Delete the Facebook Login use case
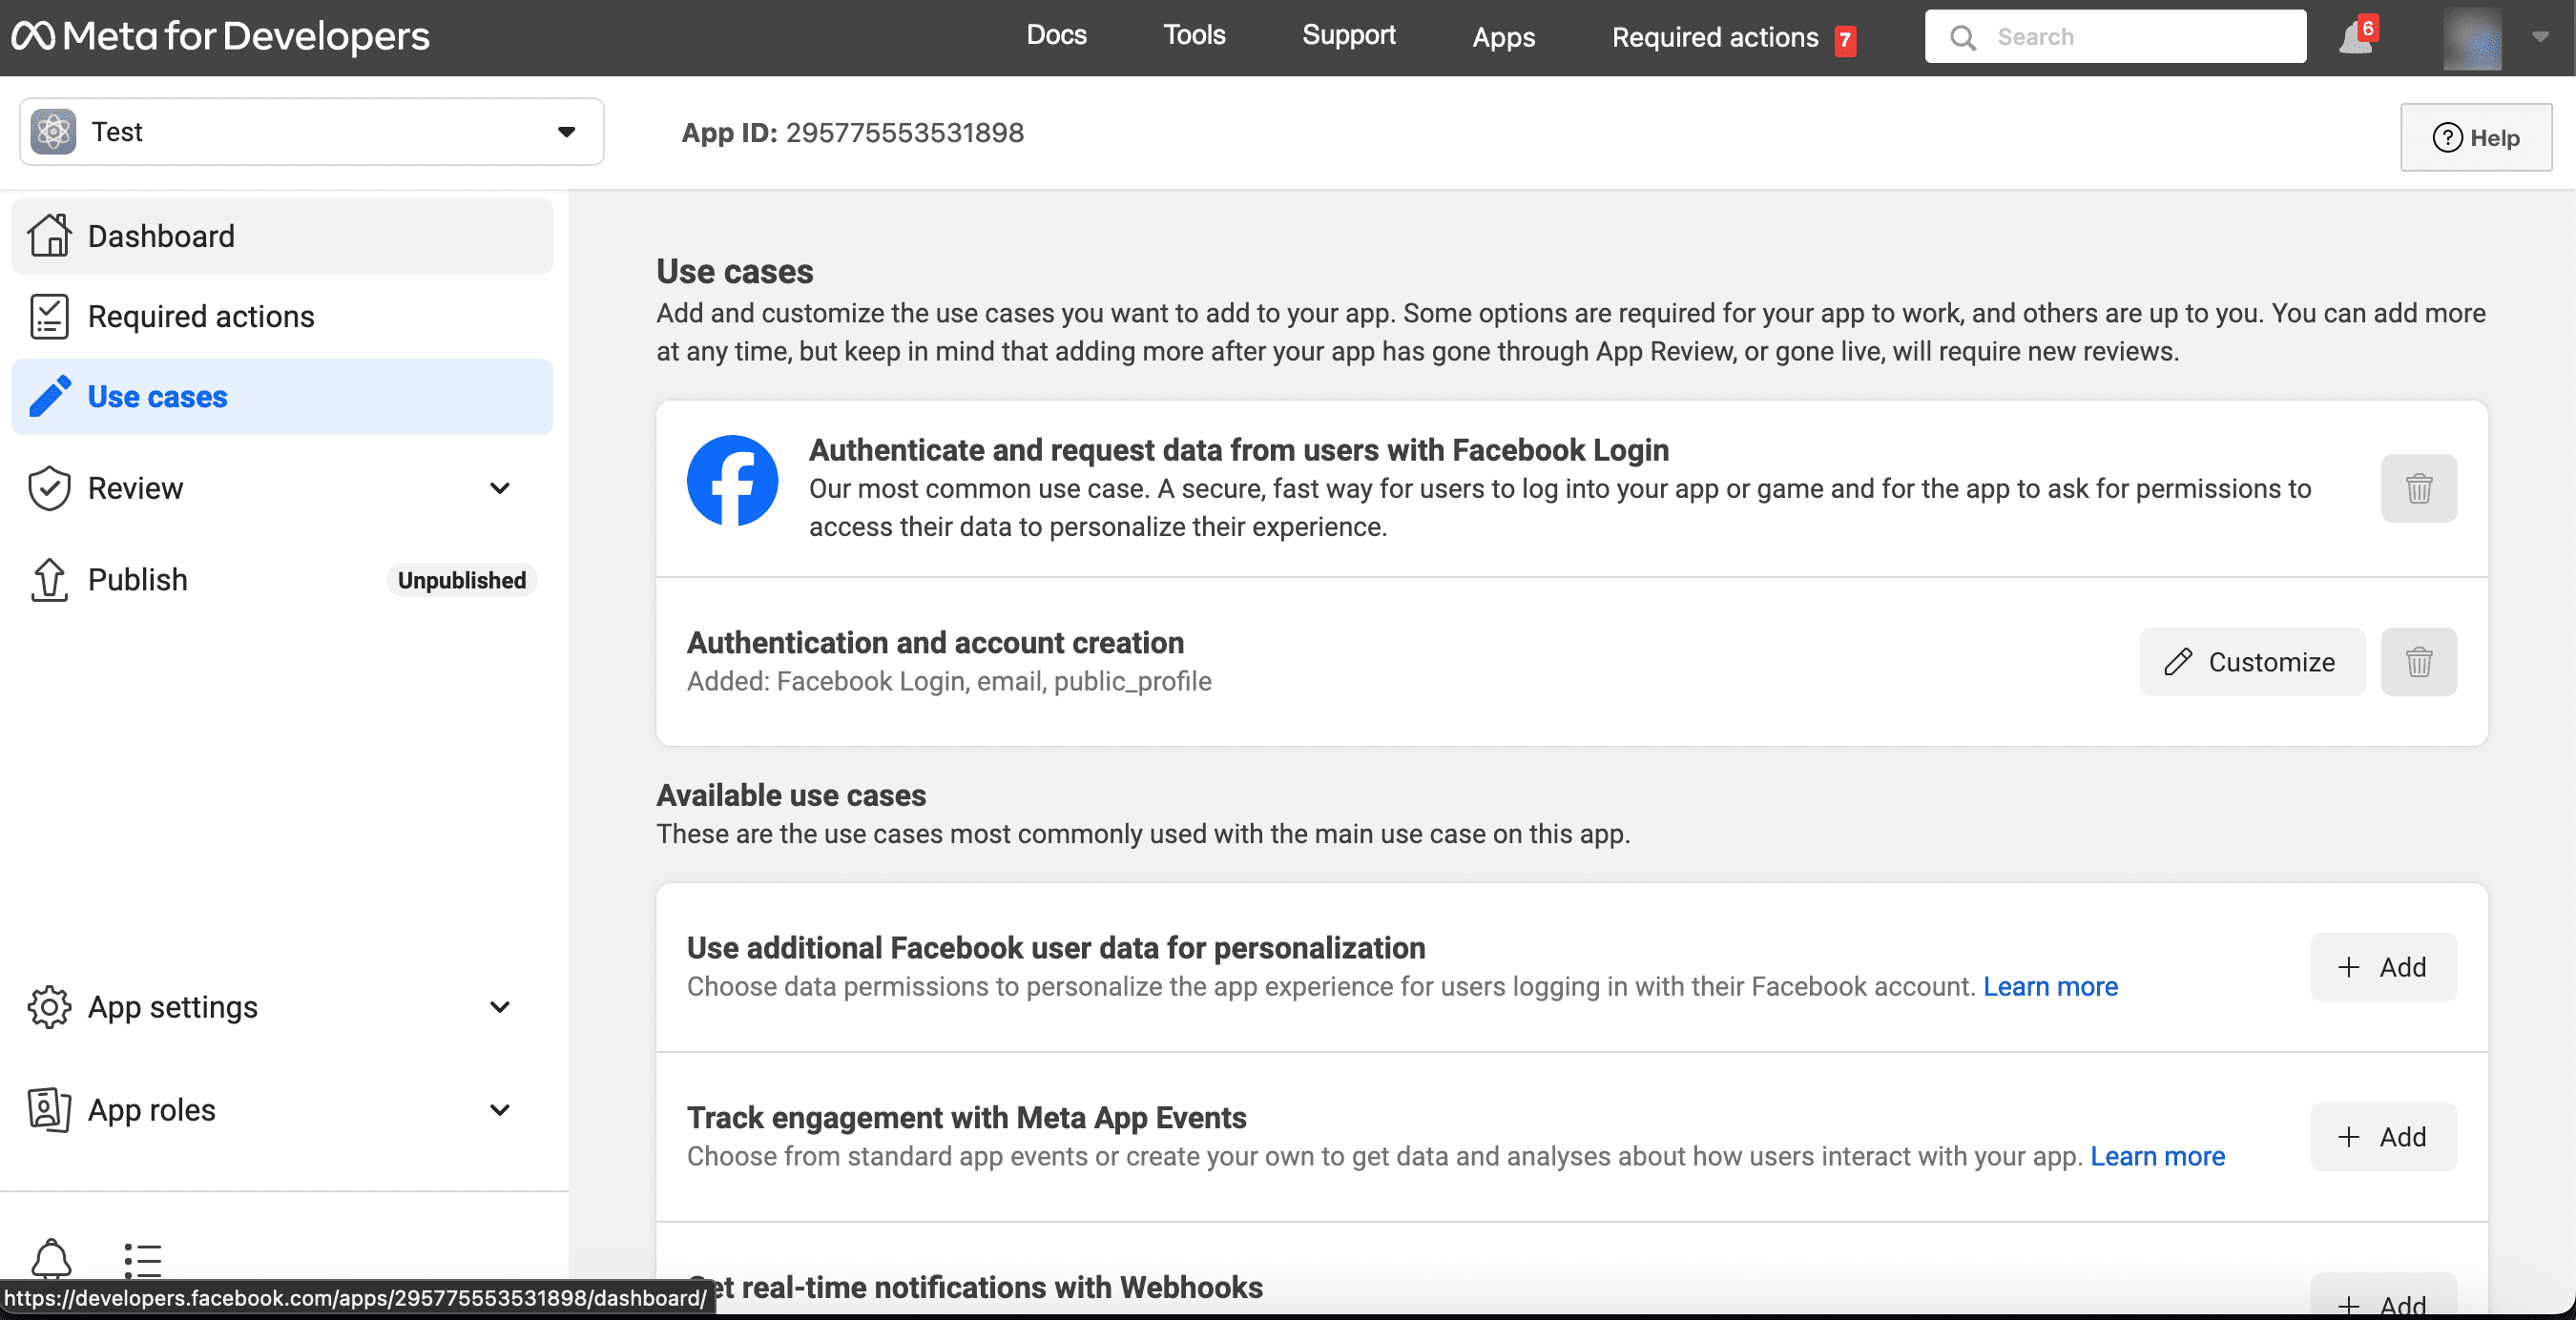Image resolution: width=2576 pixels, height=1320 pixels. [x=2418, y=488]
